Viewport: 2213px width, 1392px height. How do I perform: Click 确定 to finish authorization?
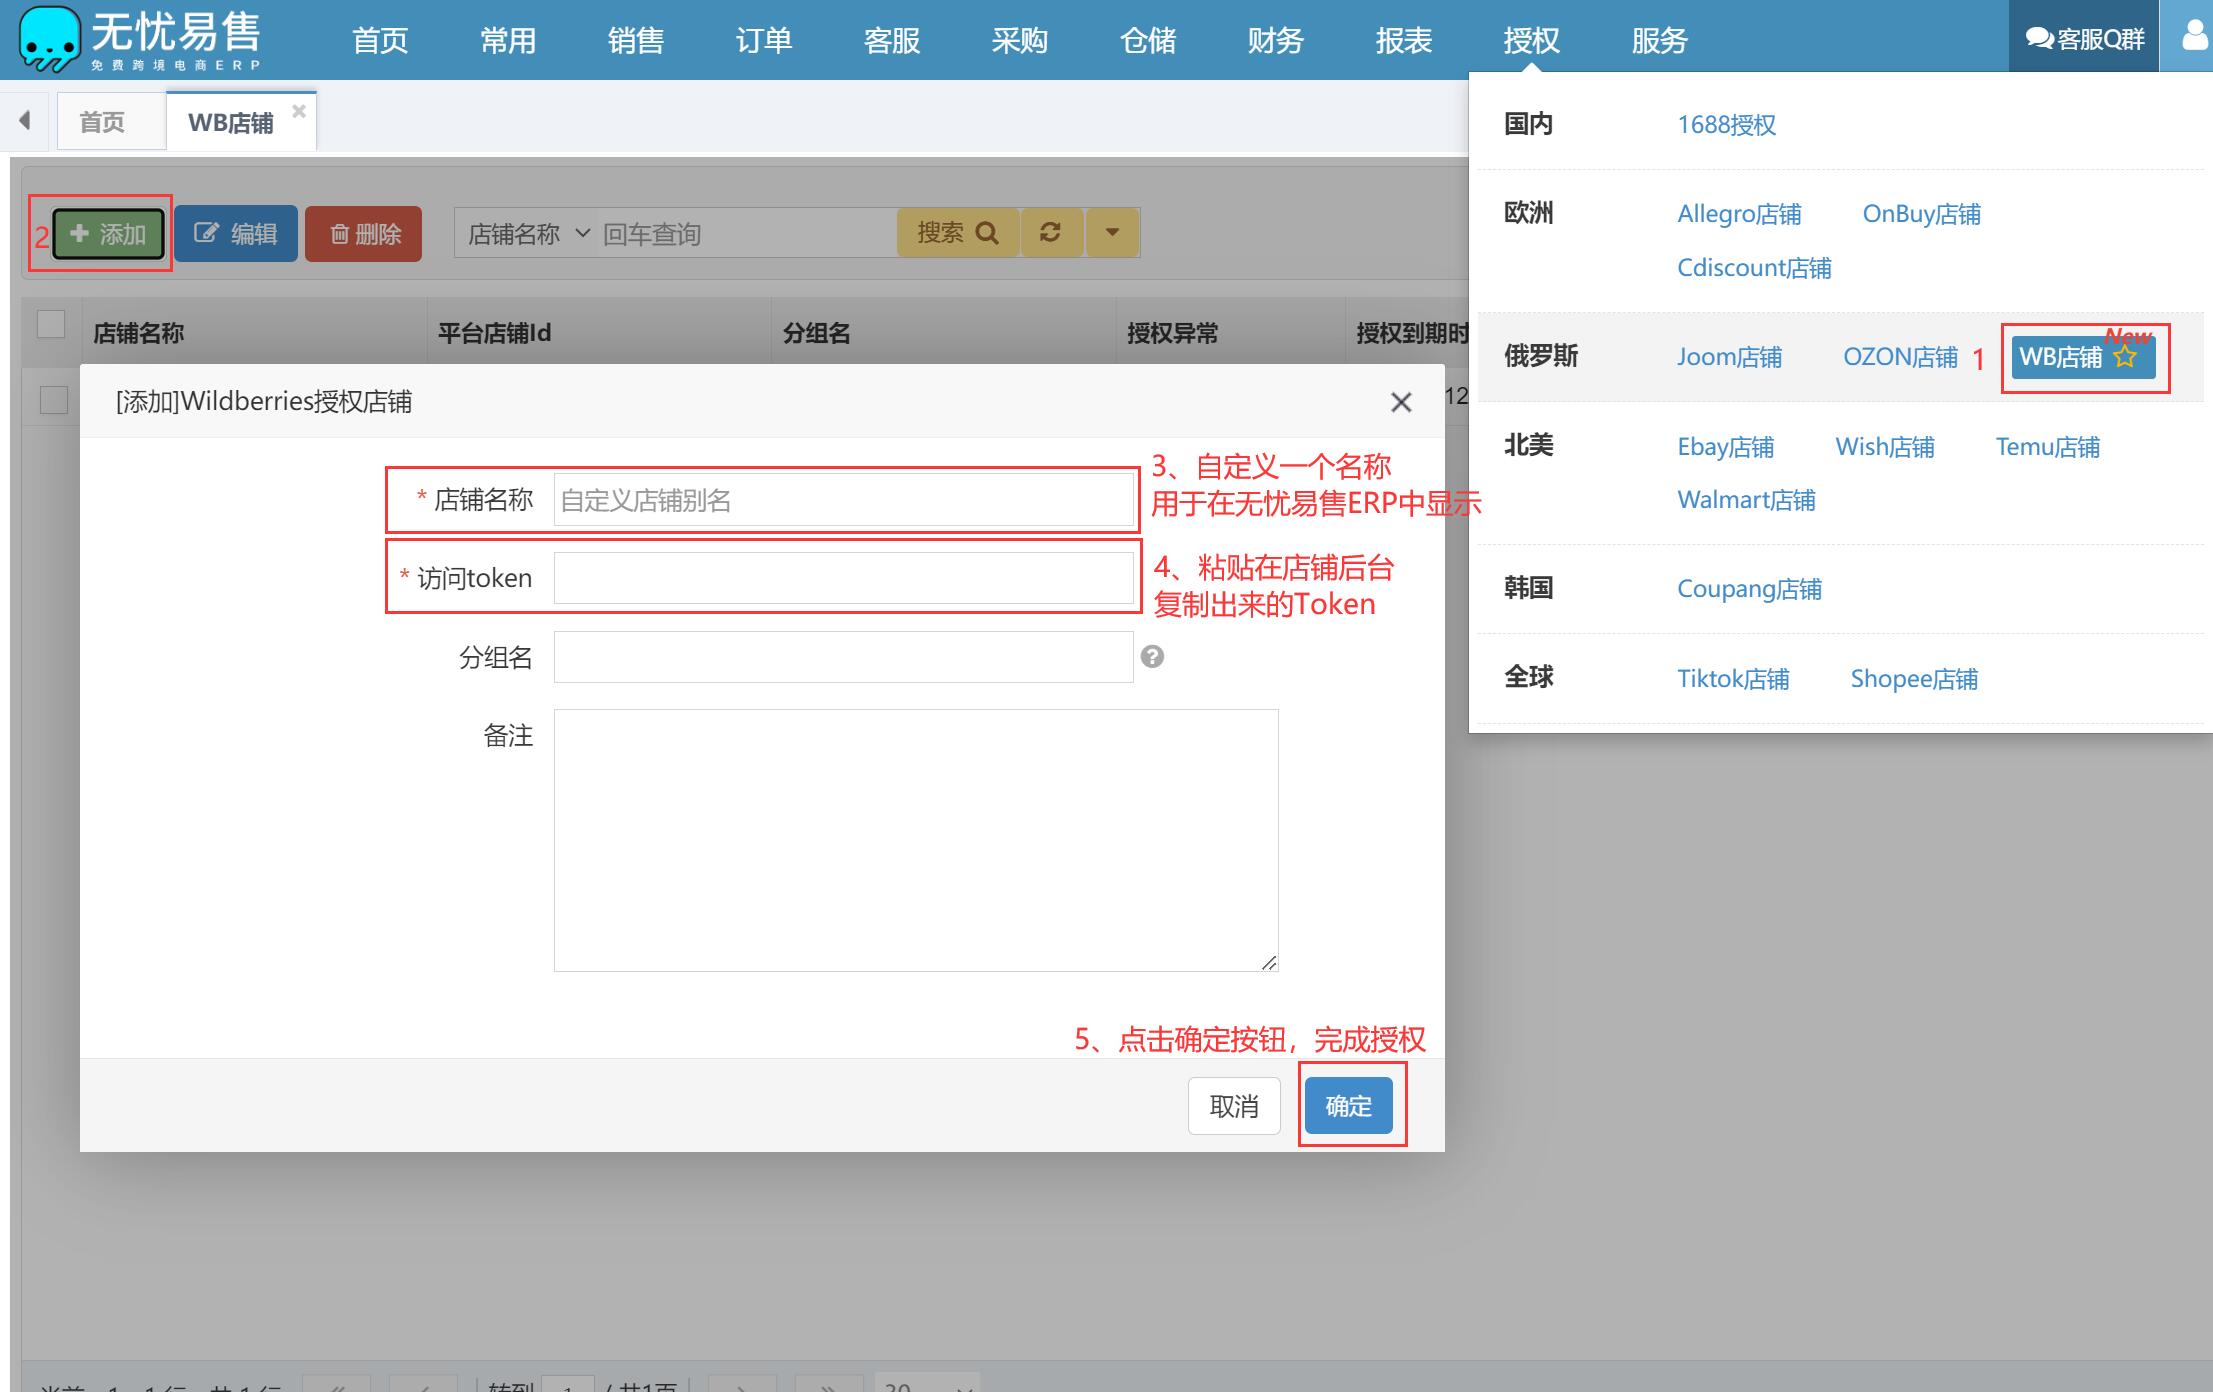pyautogui.click(x=1348, y=1105)
